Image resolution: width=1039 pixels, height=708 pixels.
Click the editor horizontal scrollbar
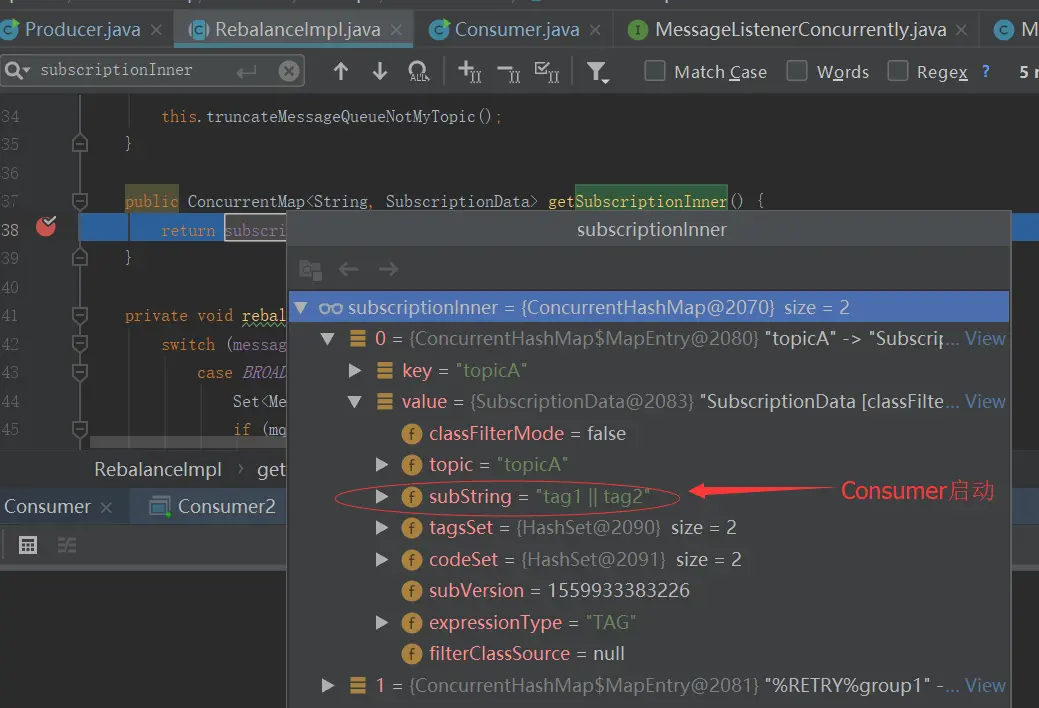tap(188, 442)
